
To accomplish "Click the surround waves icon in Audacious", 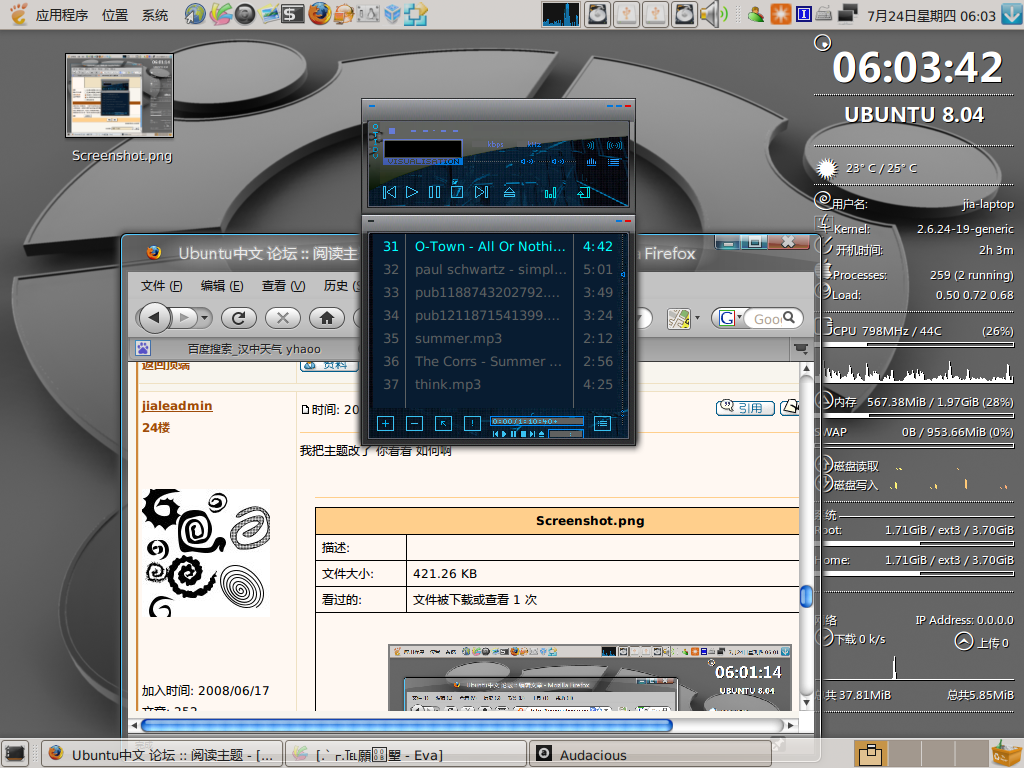I will 615,145.
